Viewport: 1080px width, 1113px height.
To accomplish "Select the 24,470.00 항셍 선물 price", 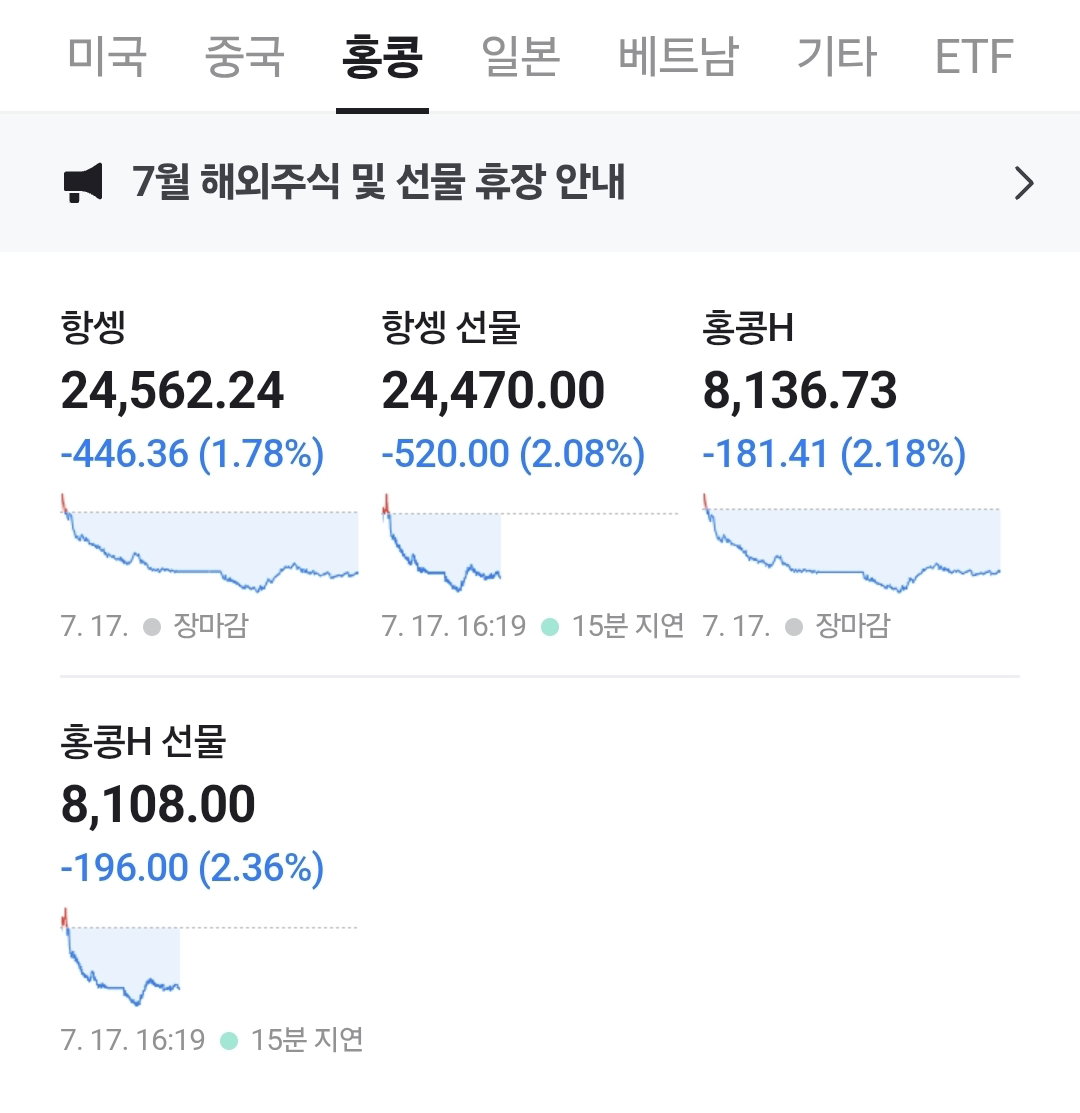I will point(493,390).
